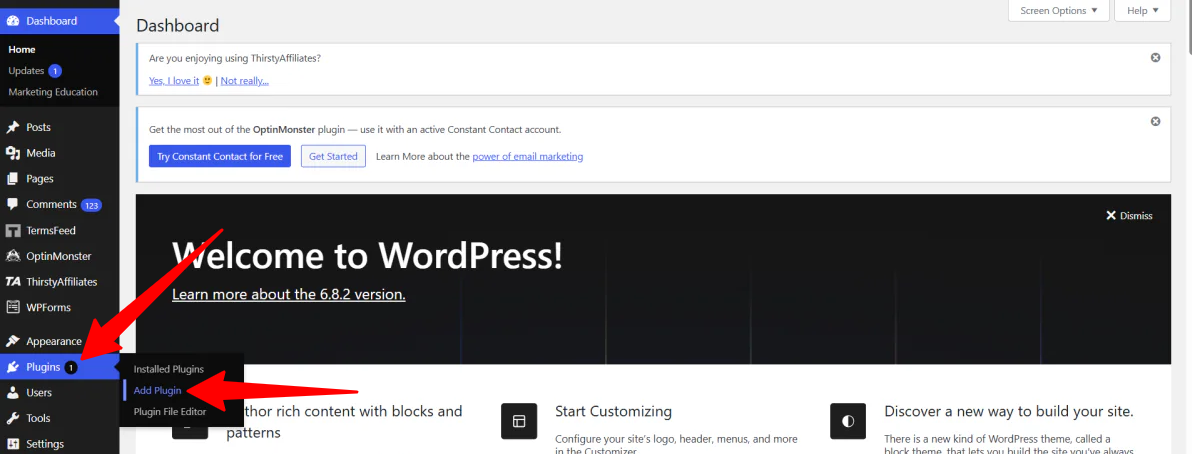Screen dimensions: 1192x454
Task: Click the Settings icon in sidebar
Action: (x=13, y=444)
